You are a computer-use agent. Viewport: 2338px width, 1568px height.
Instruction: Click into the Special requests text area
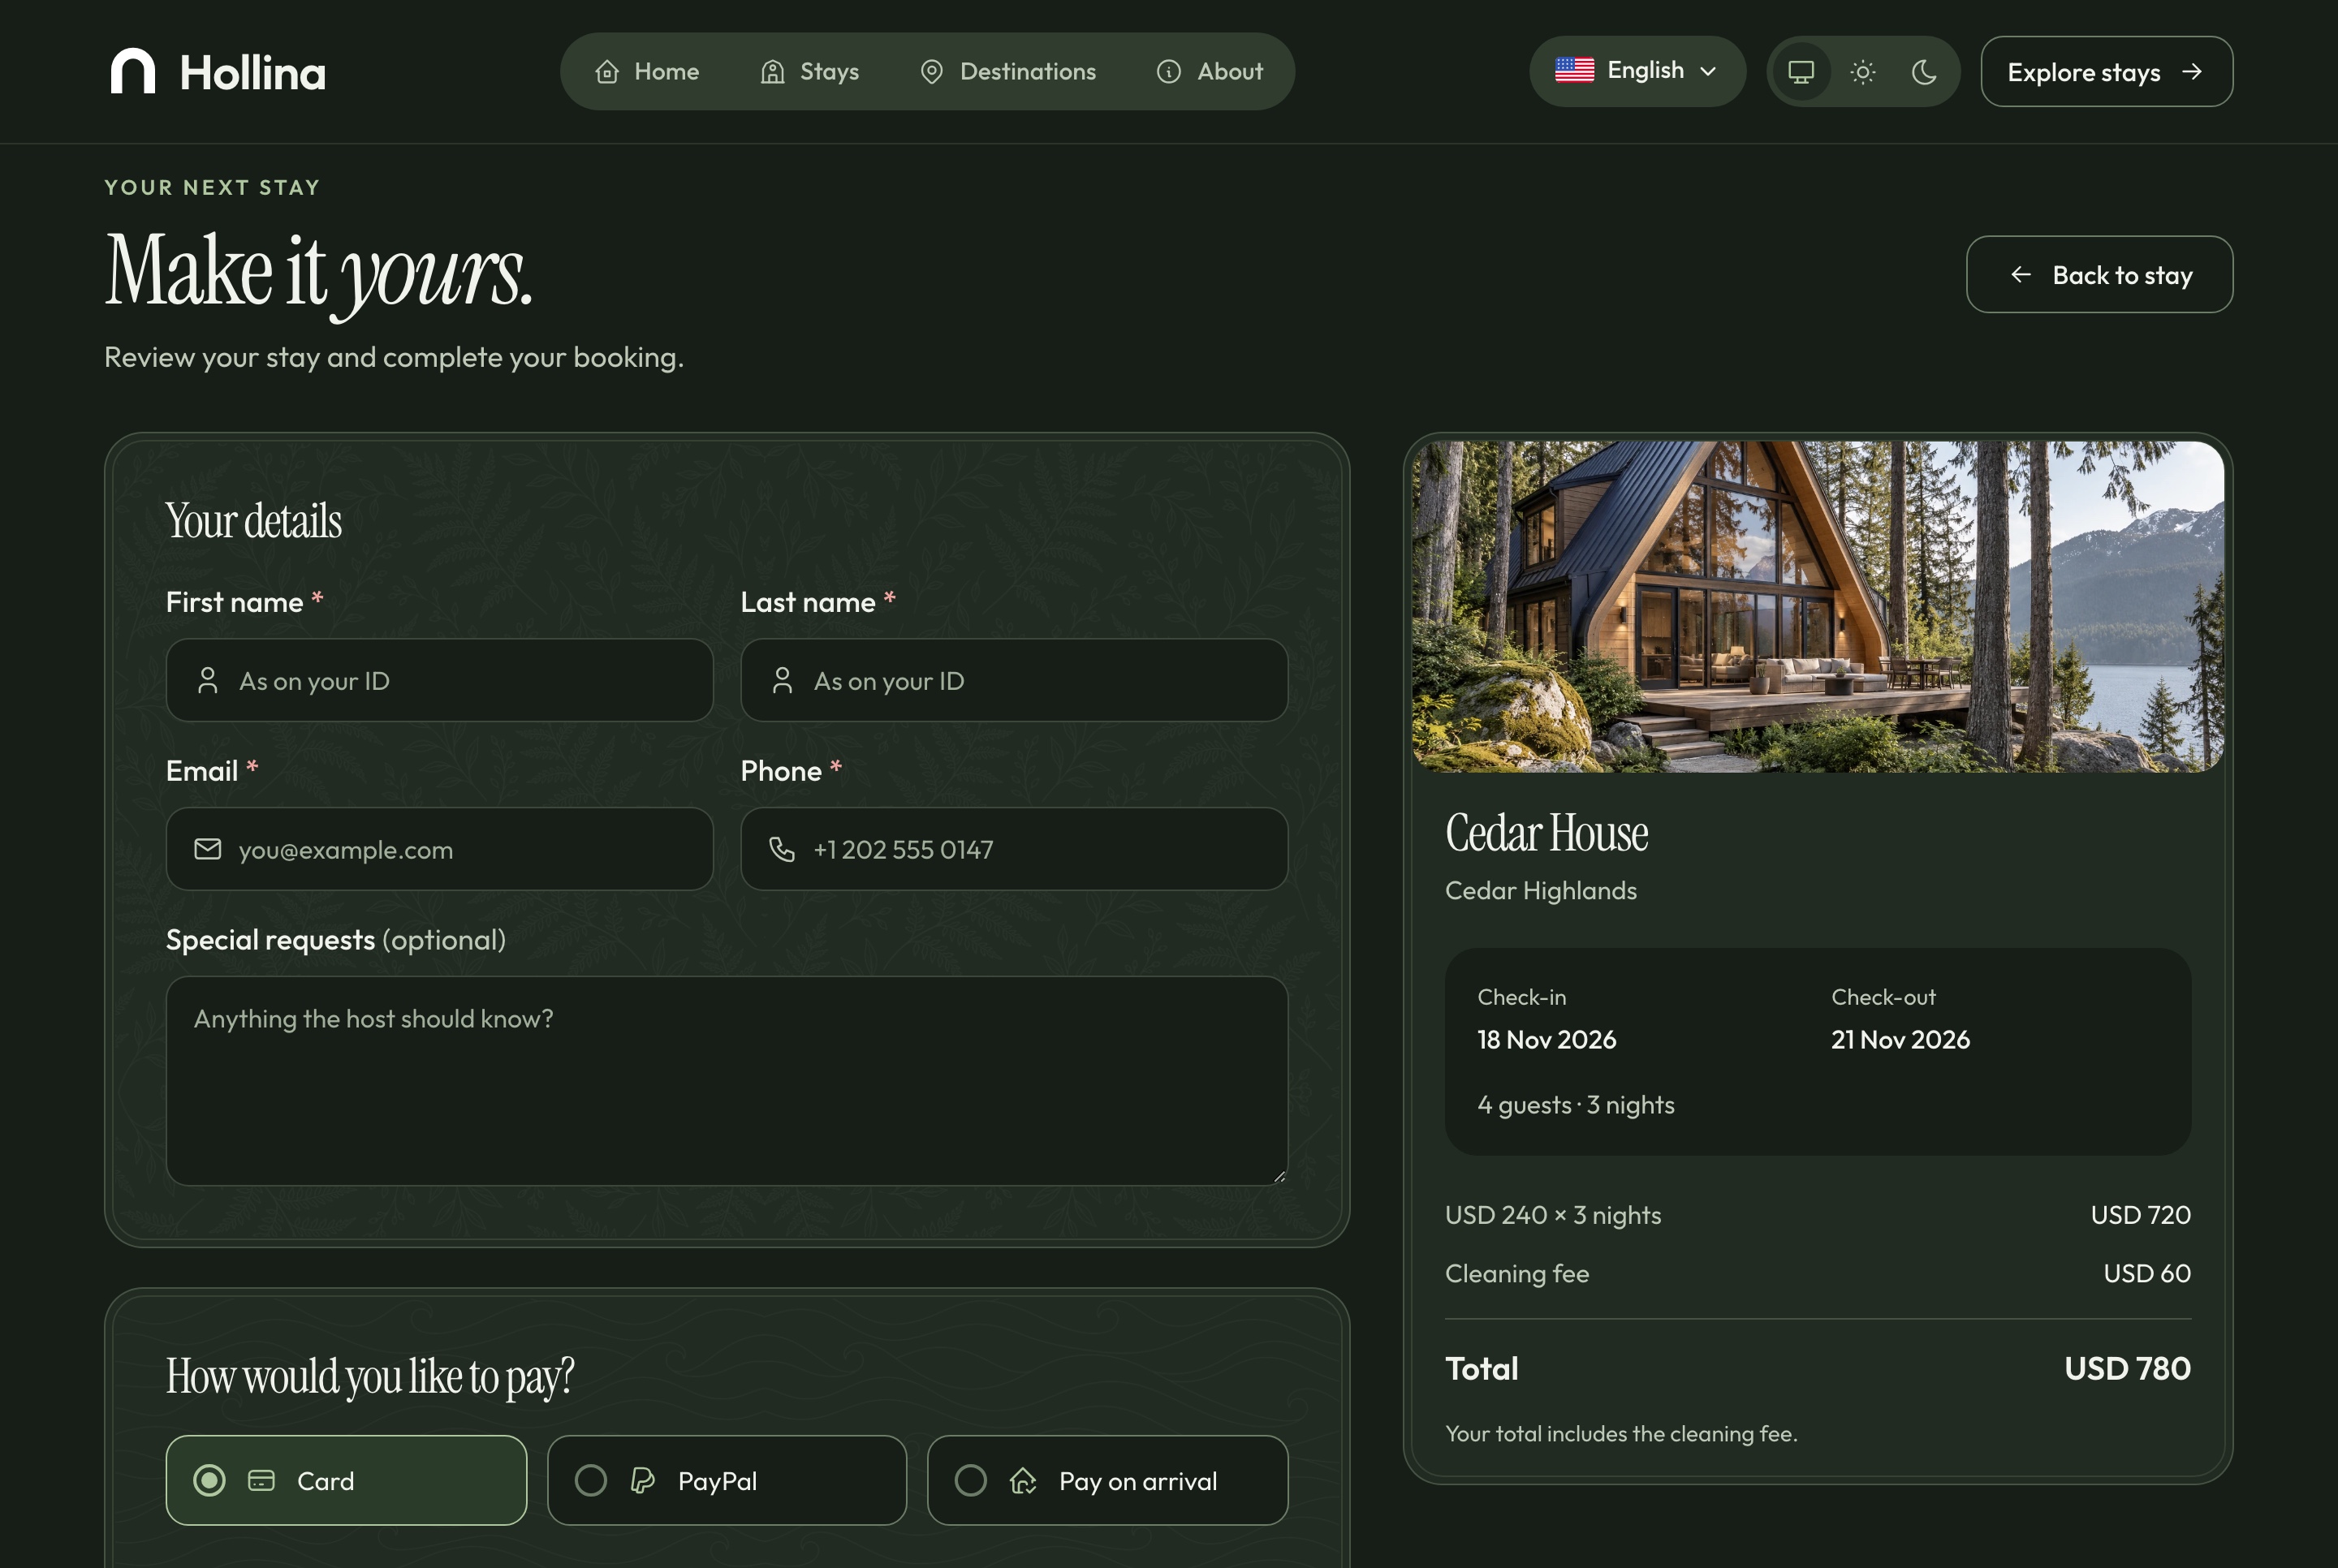pos(727,1081)
